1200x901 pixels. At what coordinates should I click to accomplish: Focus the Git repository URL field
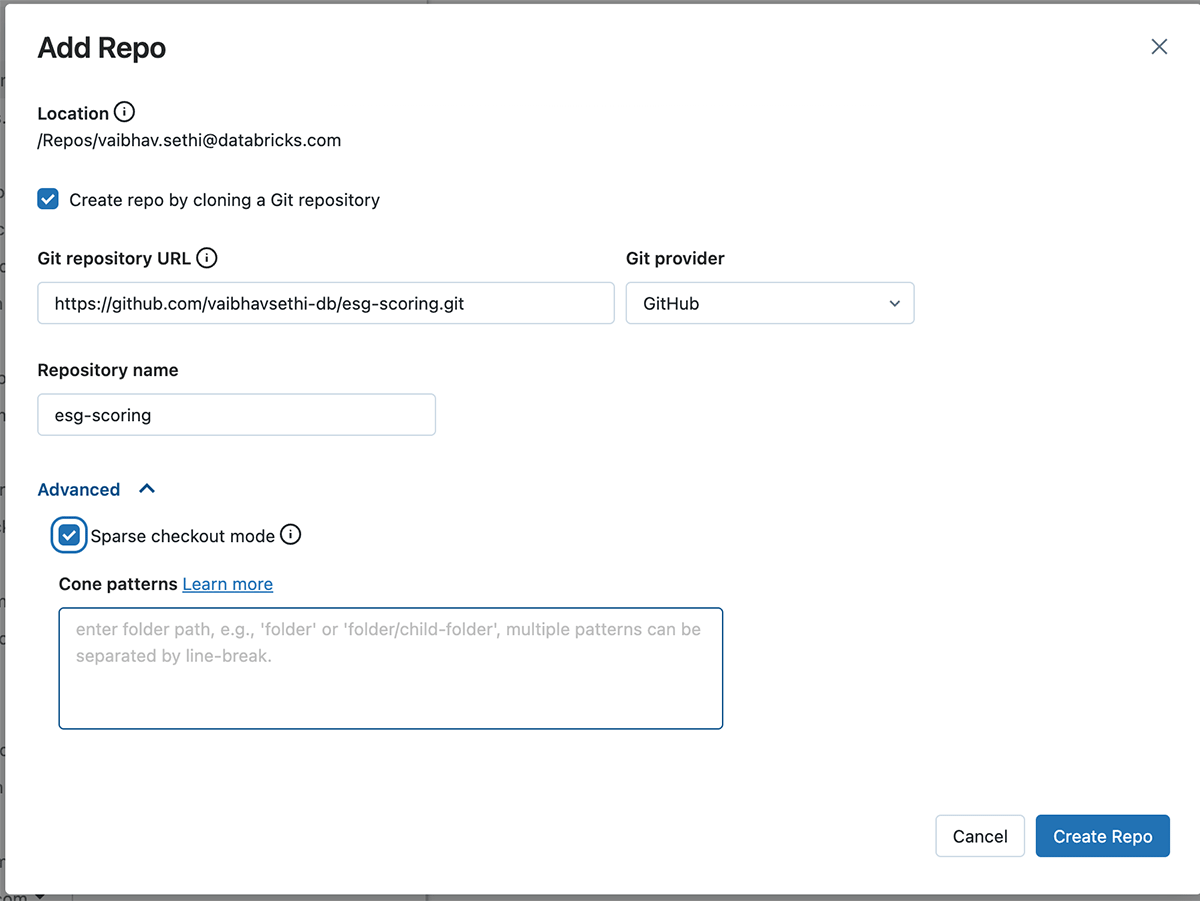click(x=325, y=304)
